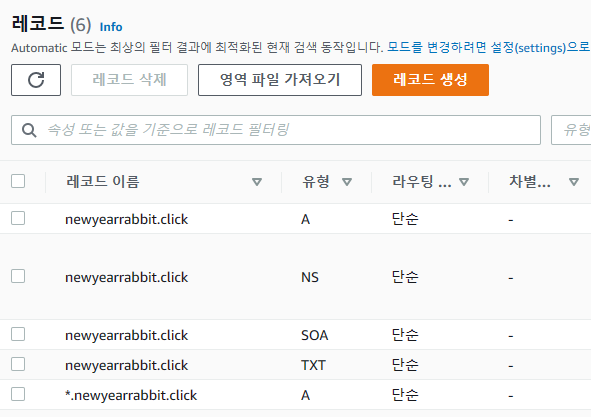Open the 유형 filter dropdown at right
The height and width of the screenshot is (417, 591).
pos(571,130)
